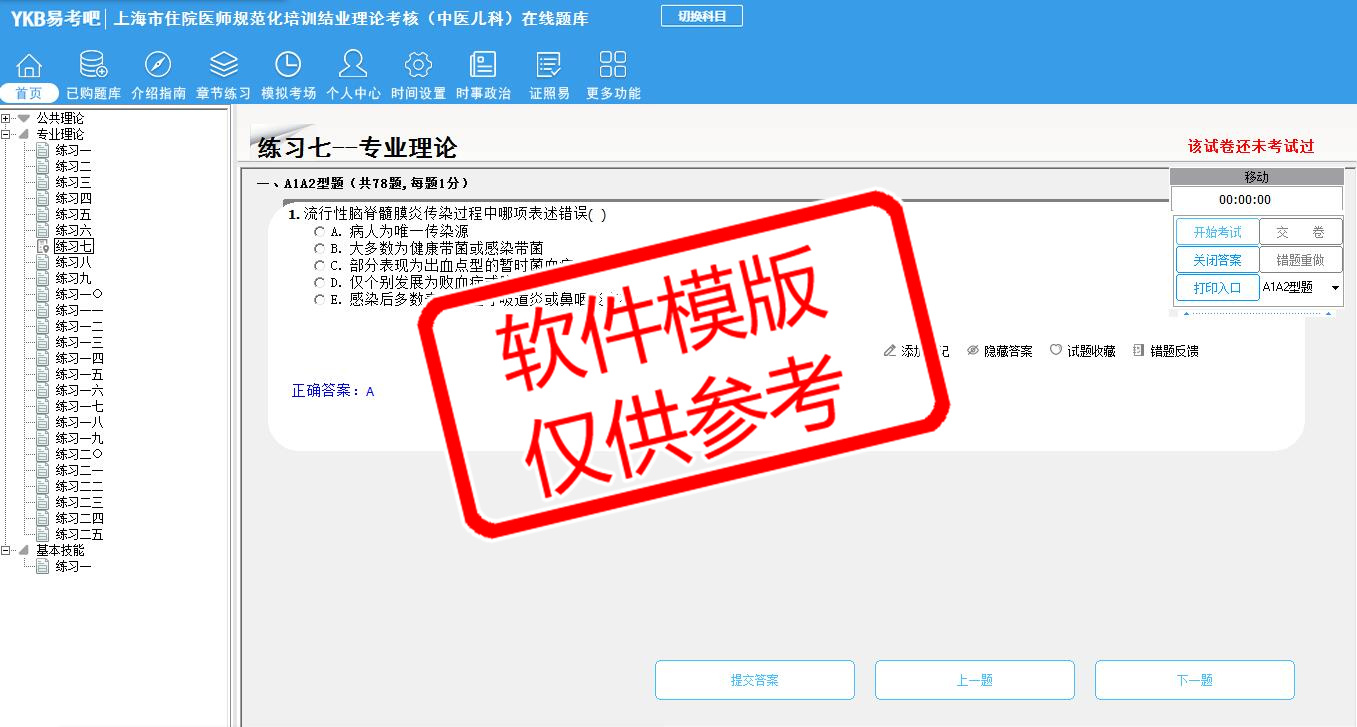This screenshot has width=1357, height=727.
Task: Click the 首页 home icon
Action: 29,66
